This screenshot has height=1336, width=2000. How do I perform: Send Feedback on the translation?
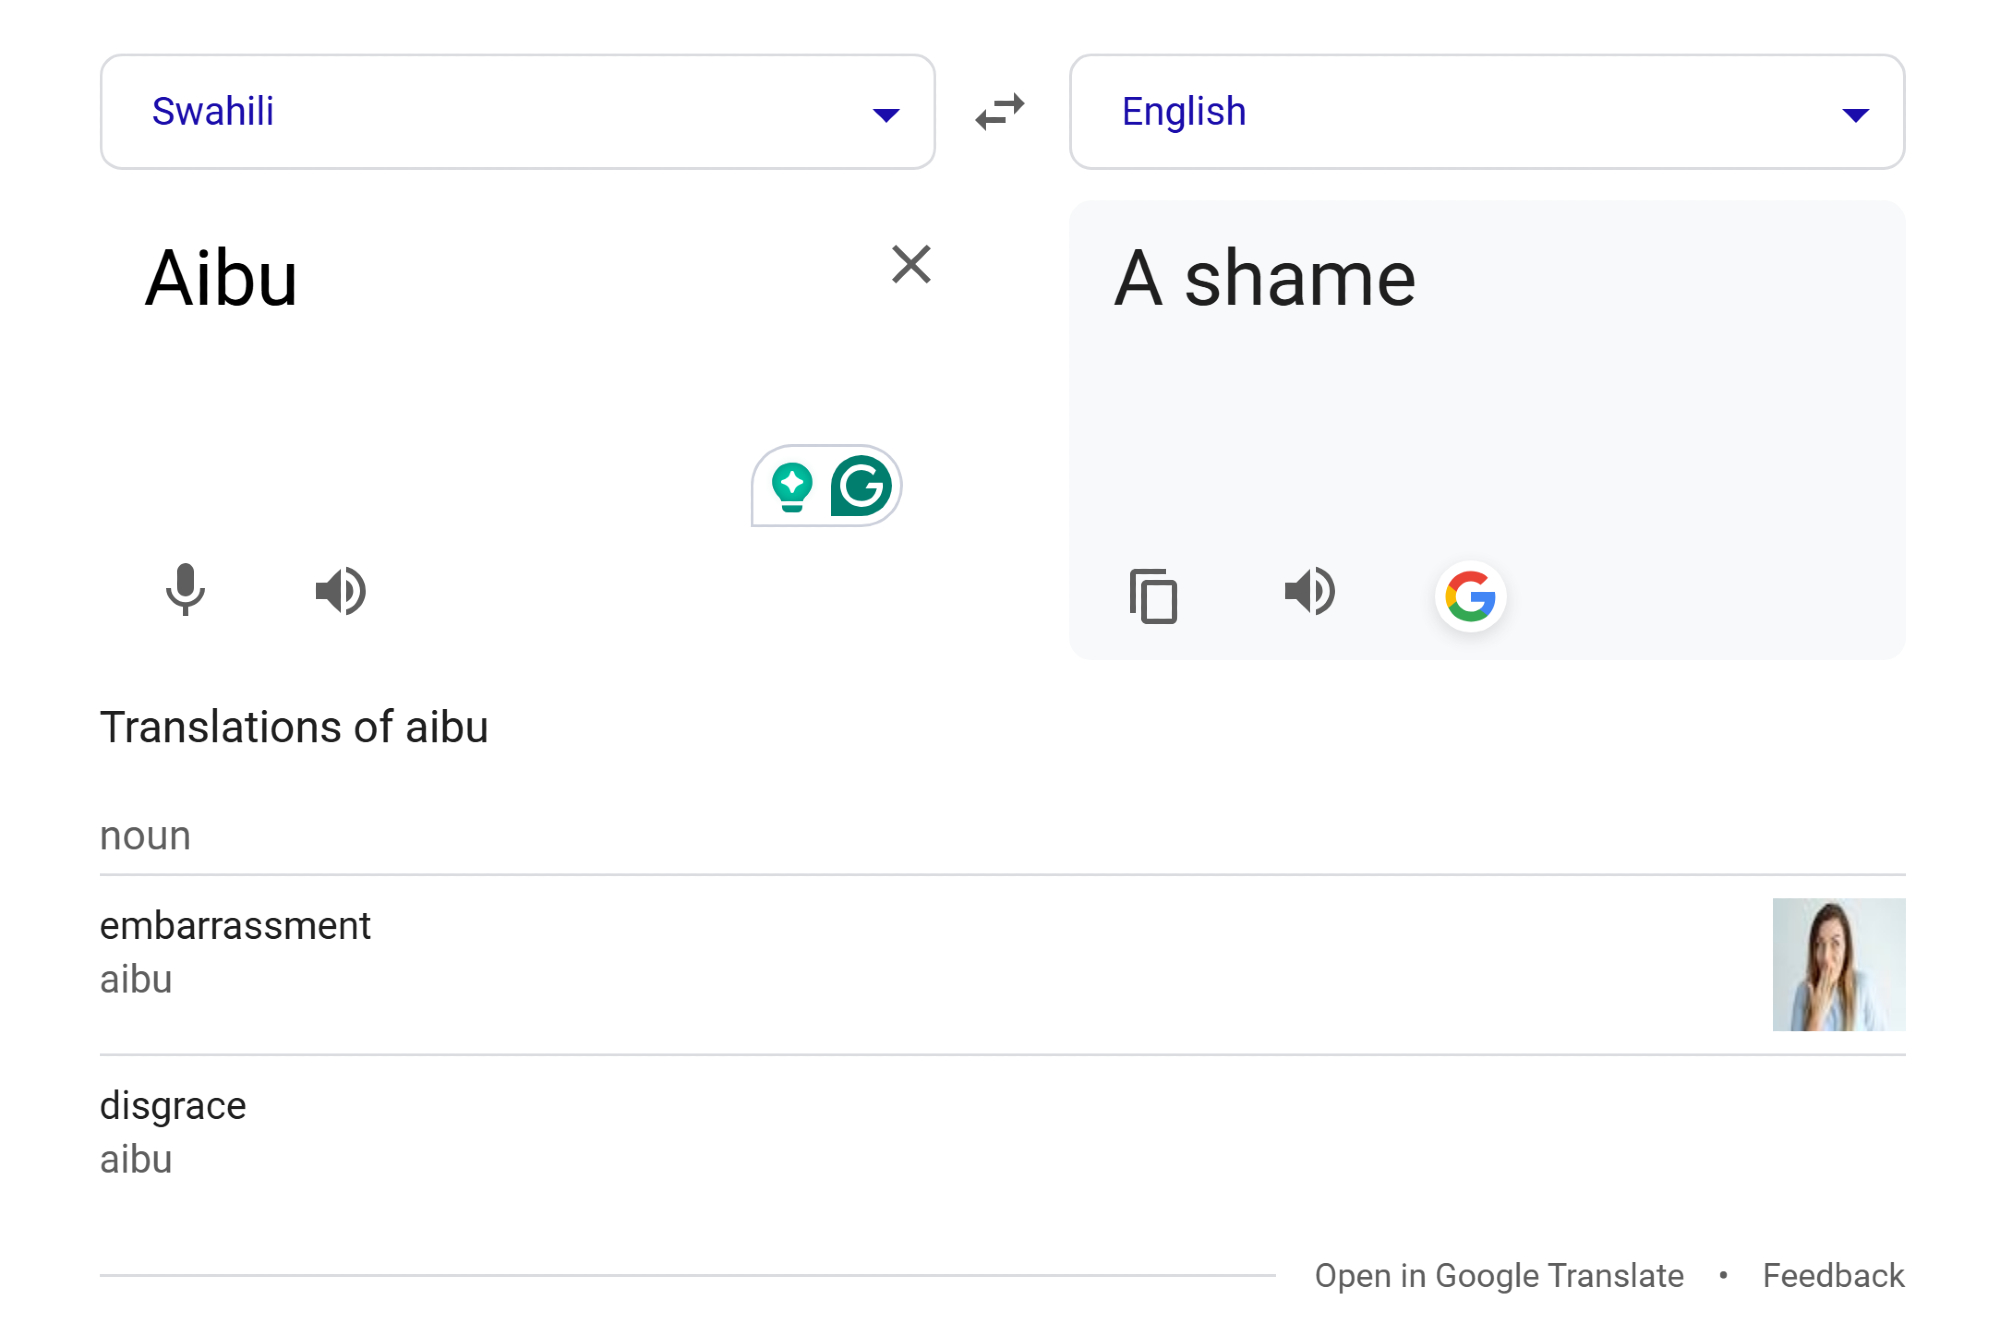pos(1833,1276)
